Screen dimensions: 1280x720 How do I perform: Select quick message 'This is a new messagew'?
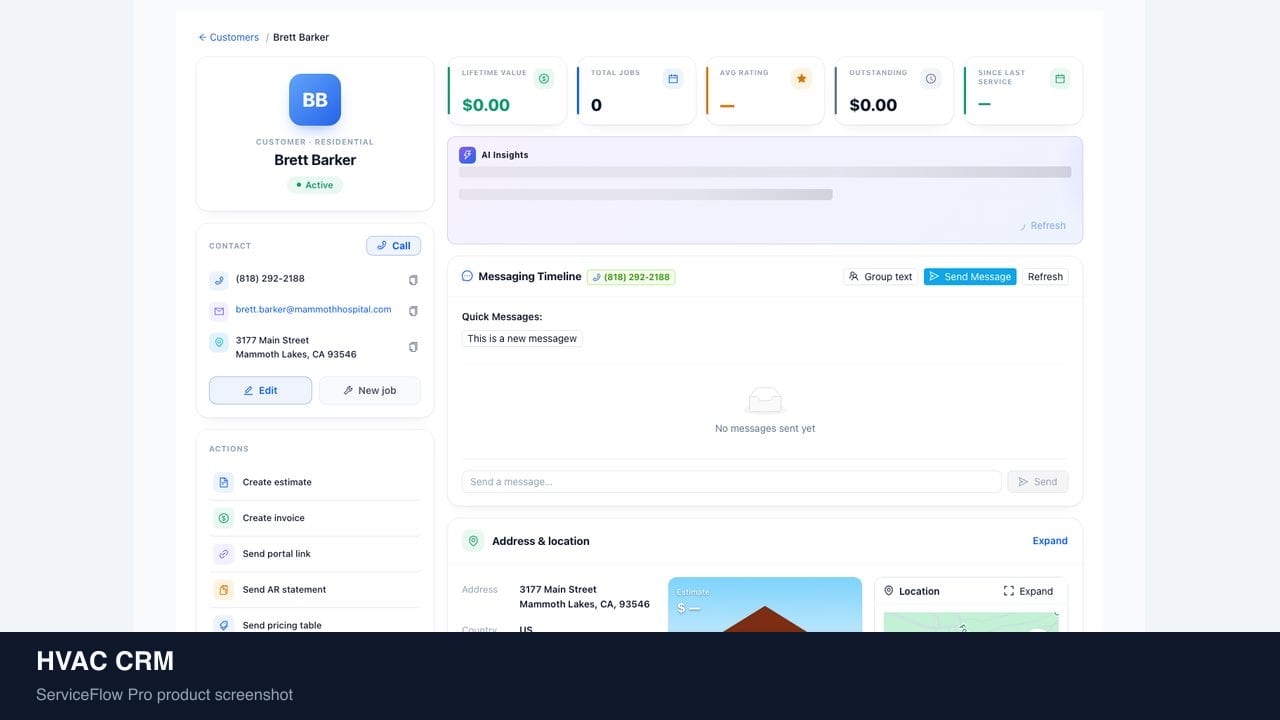pos(522,339)
